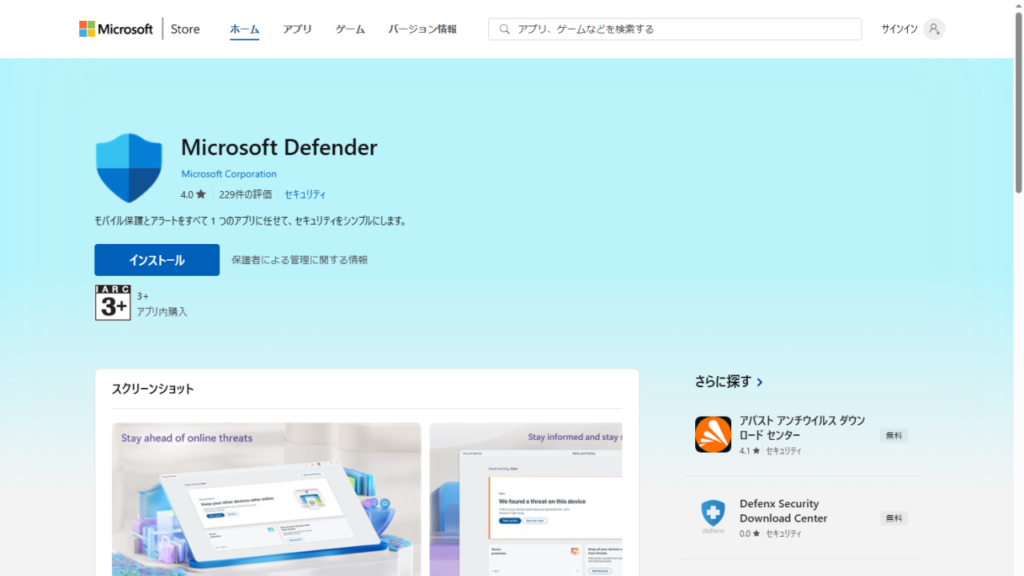Click the Microsoft Defender title text
This screenshot has height=576, width=1024.
(279, 148)
